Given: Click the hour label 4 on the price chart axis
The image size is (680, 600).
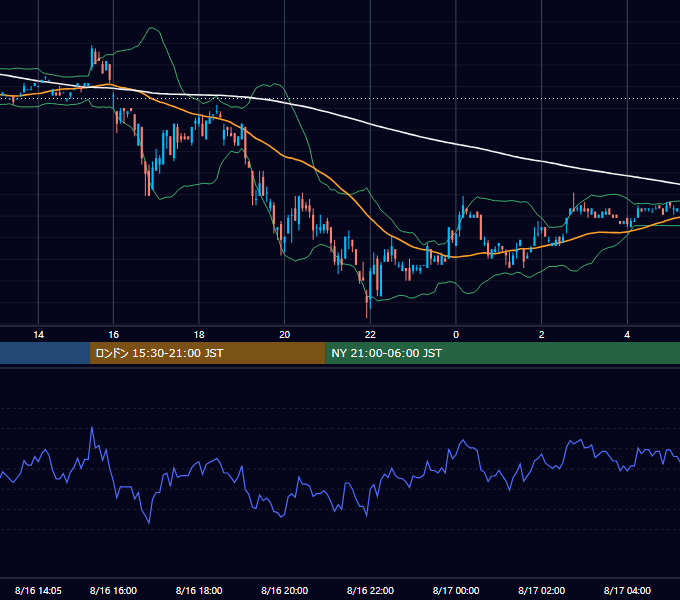Looking at the screenshot, I should [x=627, y=335].
